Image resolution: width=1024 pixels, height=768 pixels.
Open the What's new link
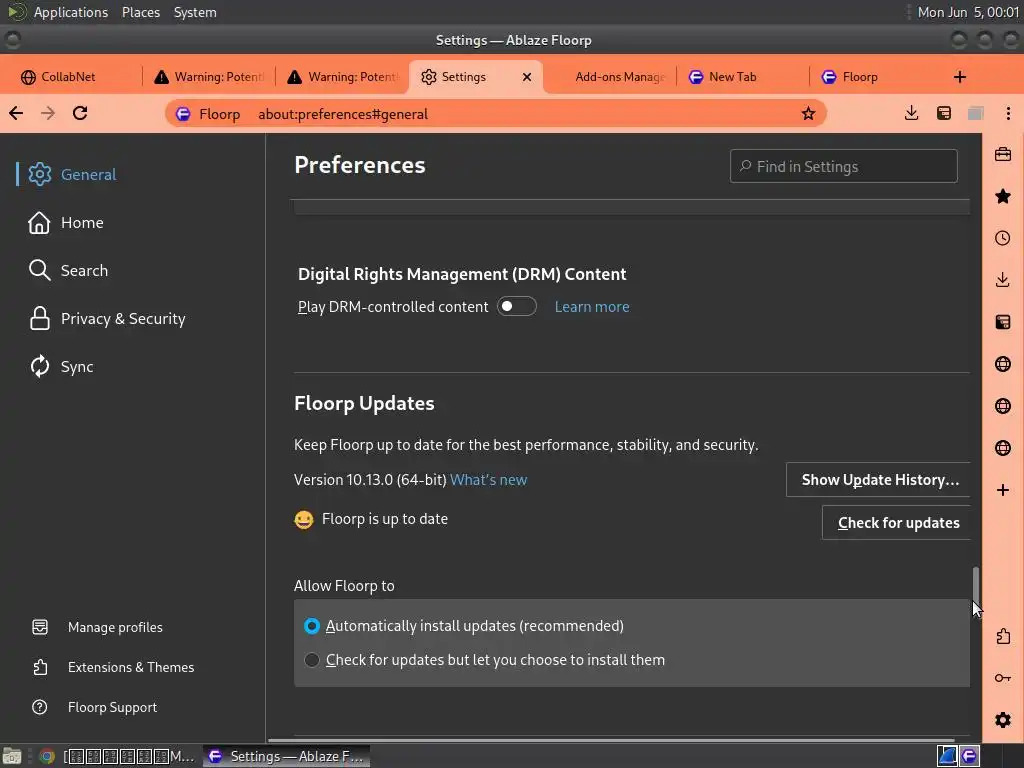pyautogui.click(x=488, y=480)
